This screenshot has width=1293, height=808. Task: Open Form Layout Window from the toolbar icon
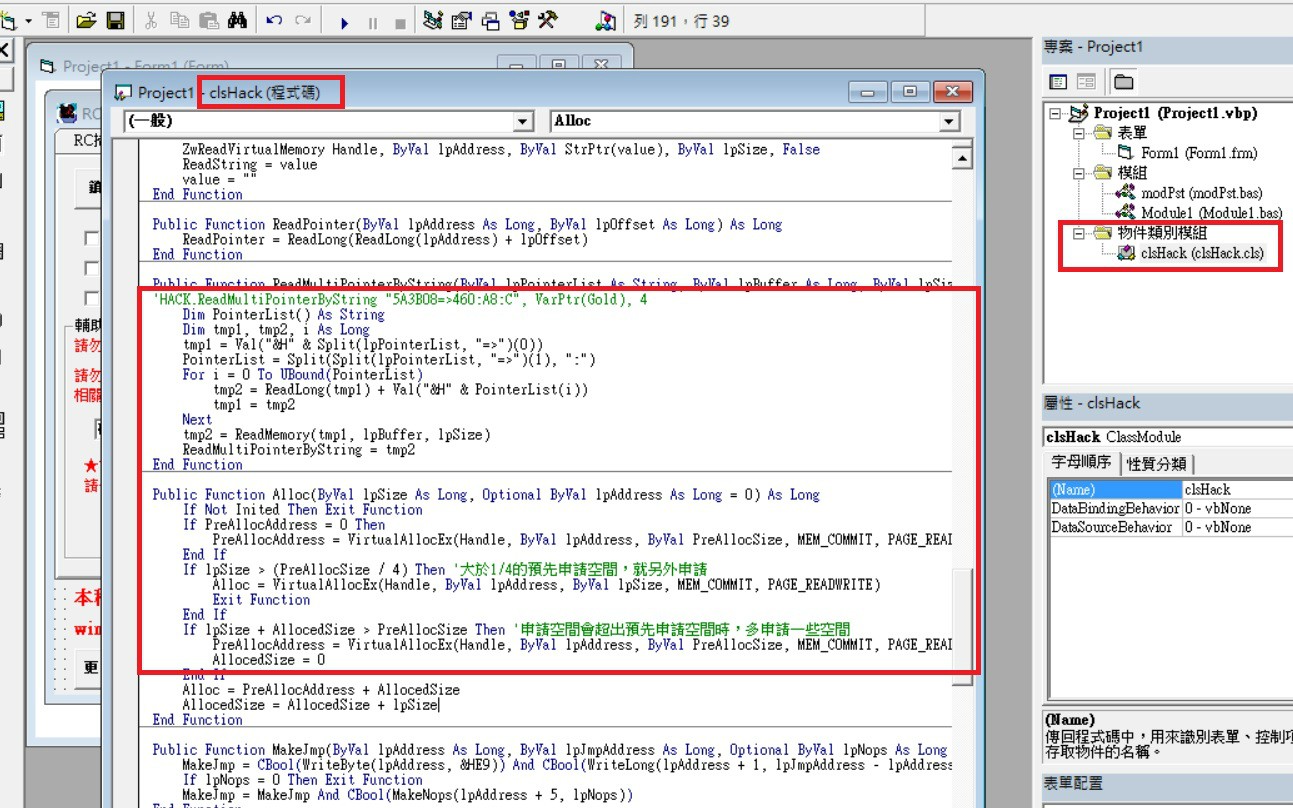click(x=490, y=20)
